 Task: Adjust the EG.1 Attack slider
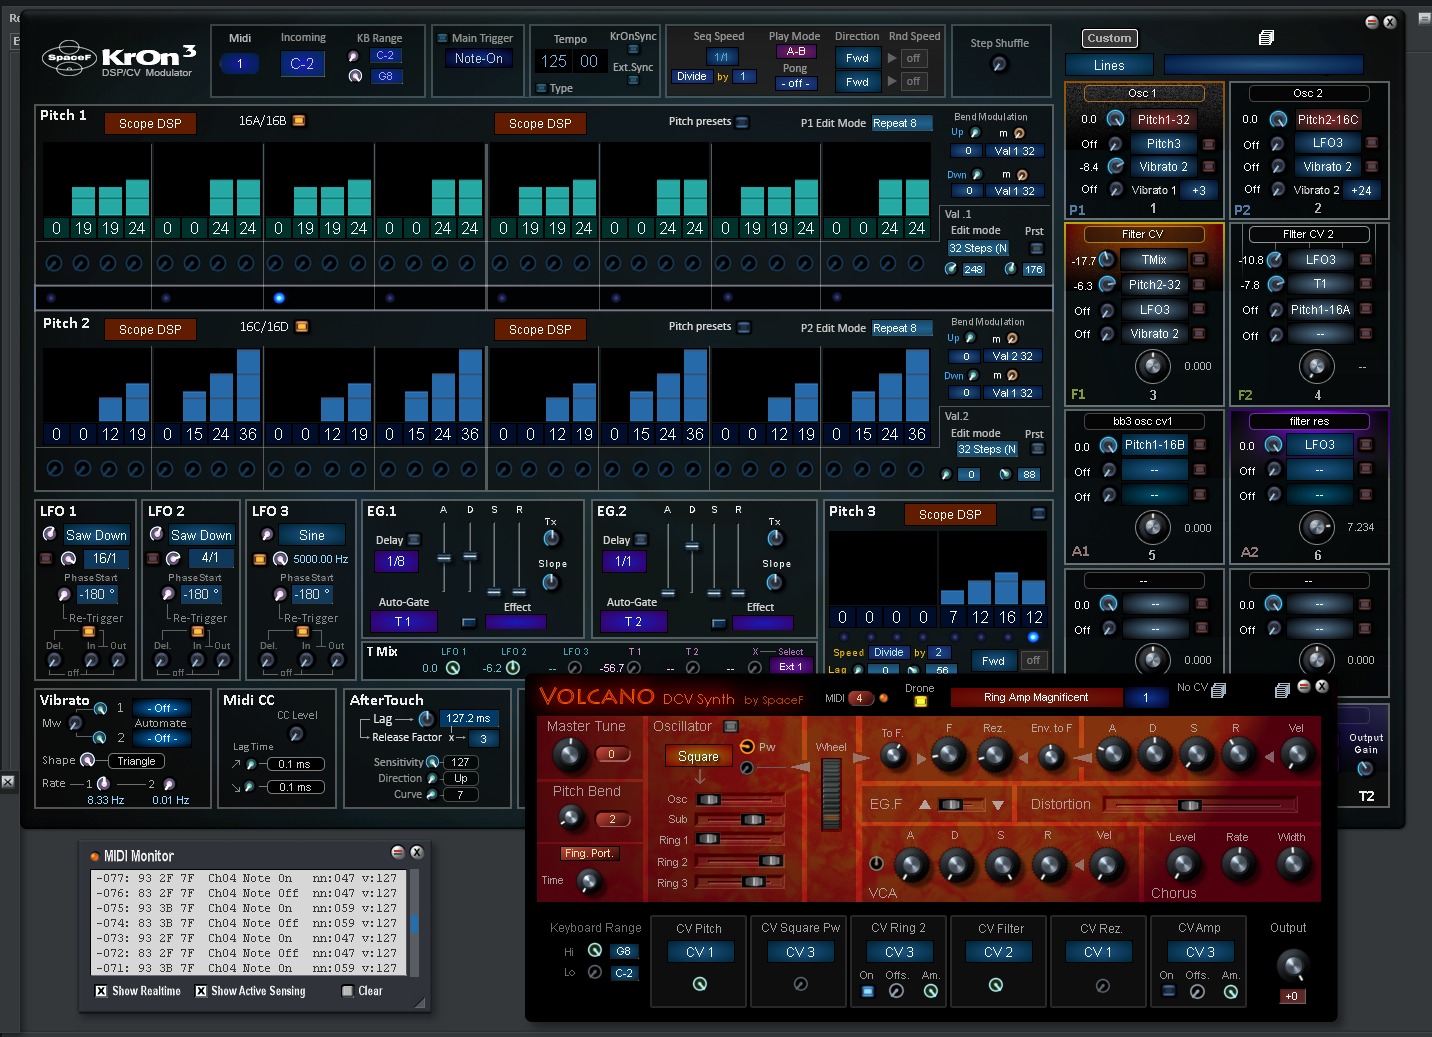[444, 558]
